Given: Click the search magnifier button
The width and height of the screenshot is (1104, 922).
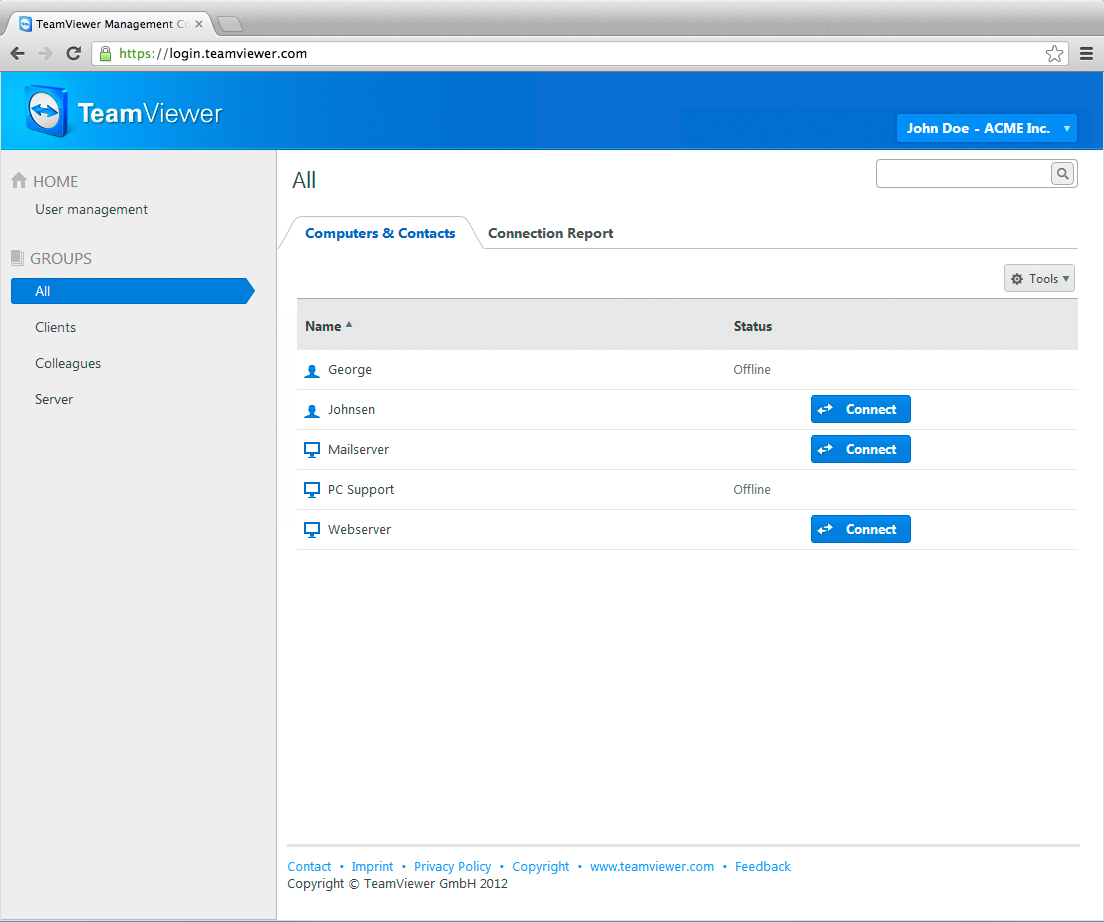Looking at the screenshot, I should pyautogui.click(x=1062, y=173).
